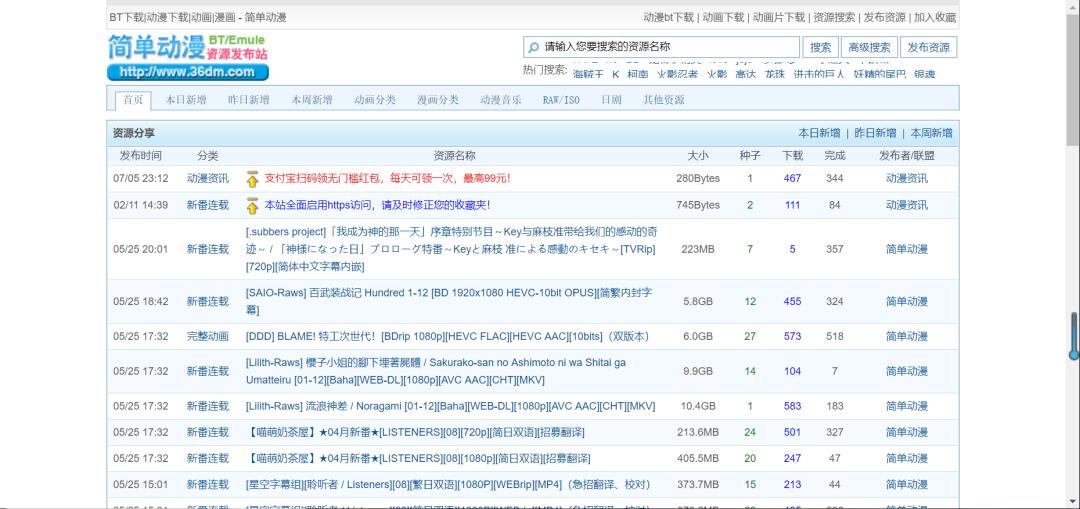The width and height of the screenshot is (1080, 509).
Task: Switch to 本周新增 tab in navigation bar
Action: (x=311, y=100)
